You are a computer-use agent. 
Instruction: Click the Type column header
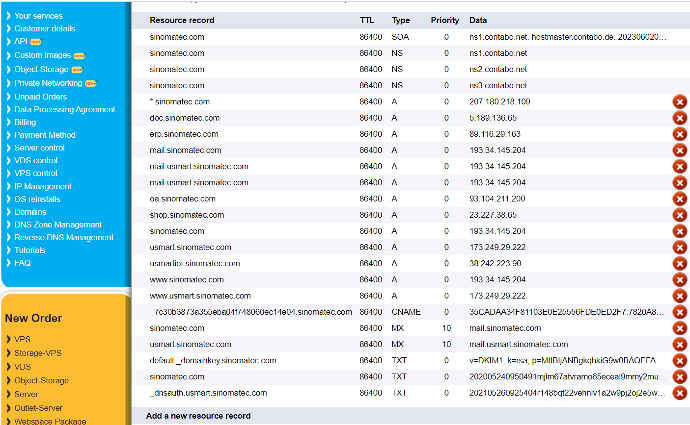click(400, 20)
